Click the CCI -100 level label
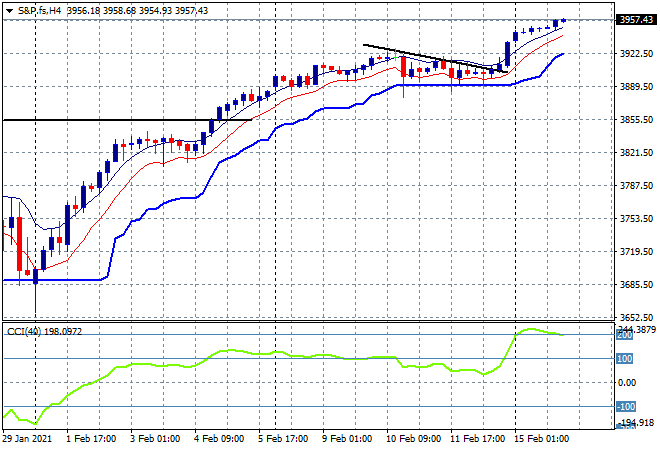This screenshot has width=660, height=450. pos(625,407)
